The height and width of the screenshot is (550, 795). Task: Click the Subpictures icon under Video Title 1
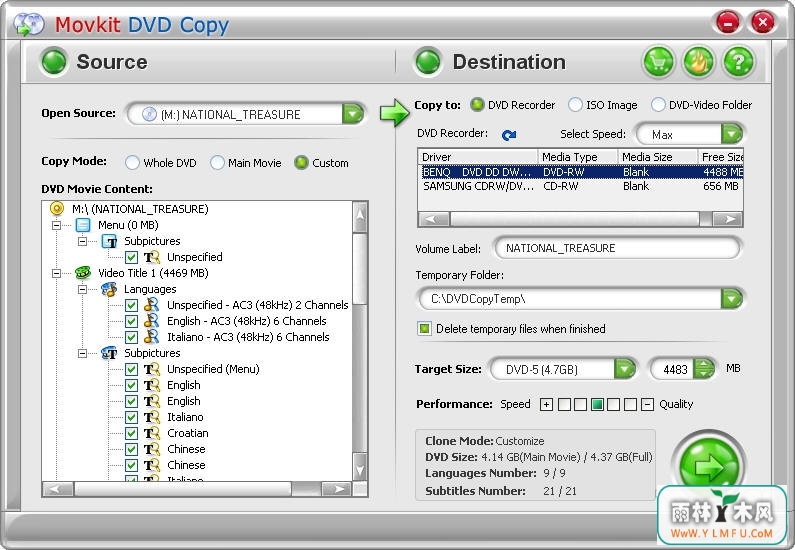click(109, 353)
